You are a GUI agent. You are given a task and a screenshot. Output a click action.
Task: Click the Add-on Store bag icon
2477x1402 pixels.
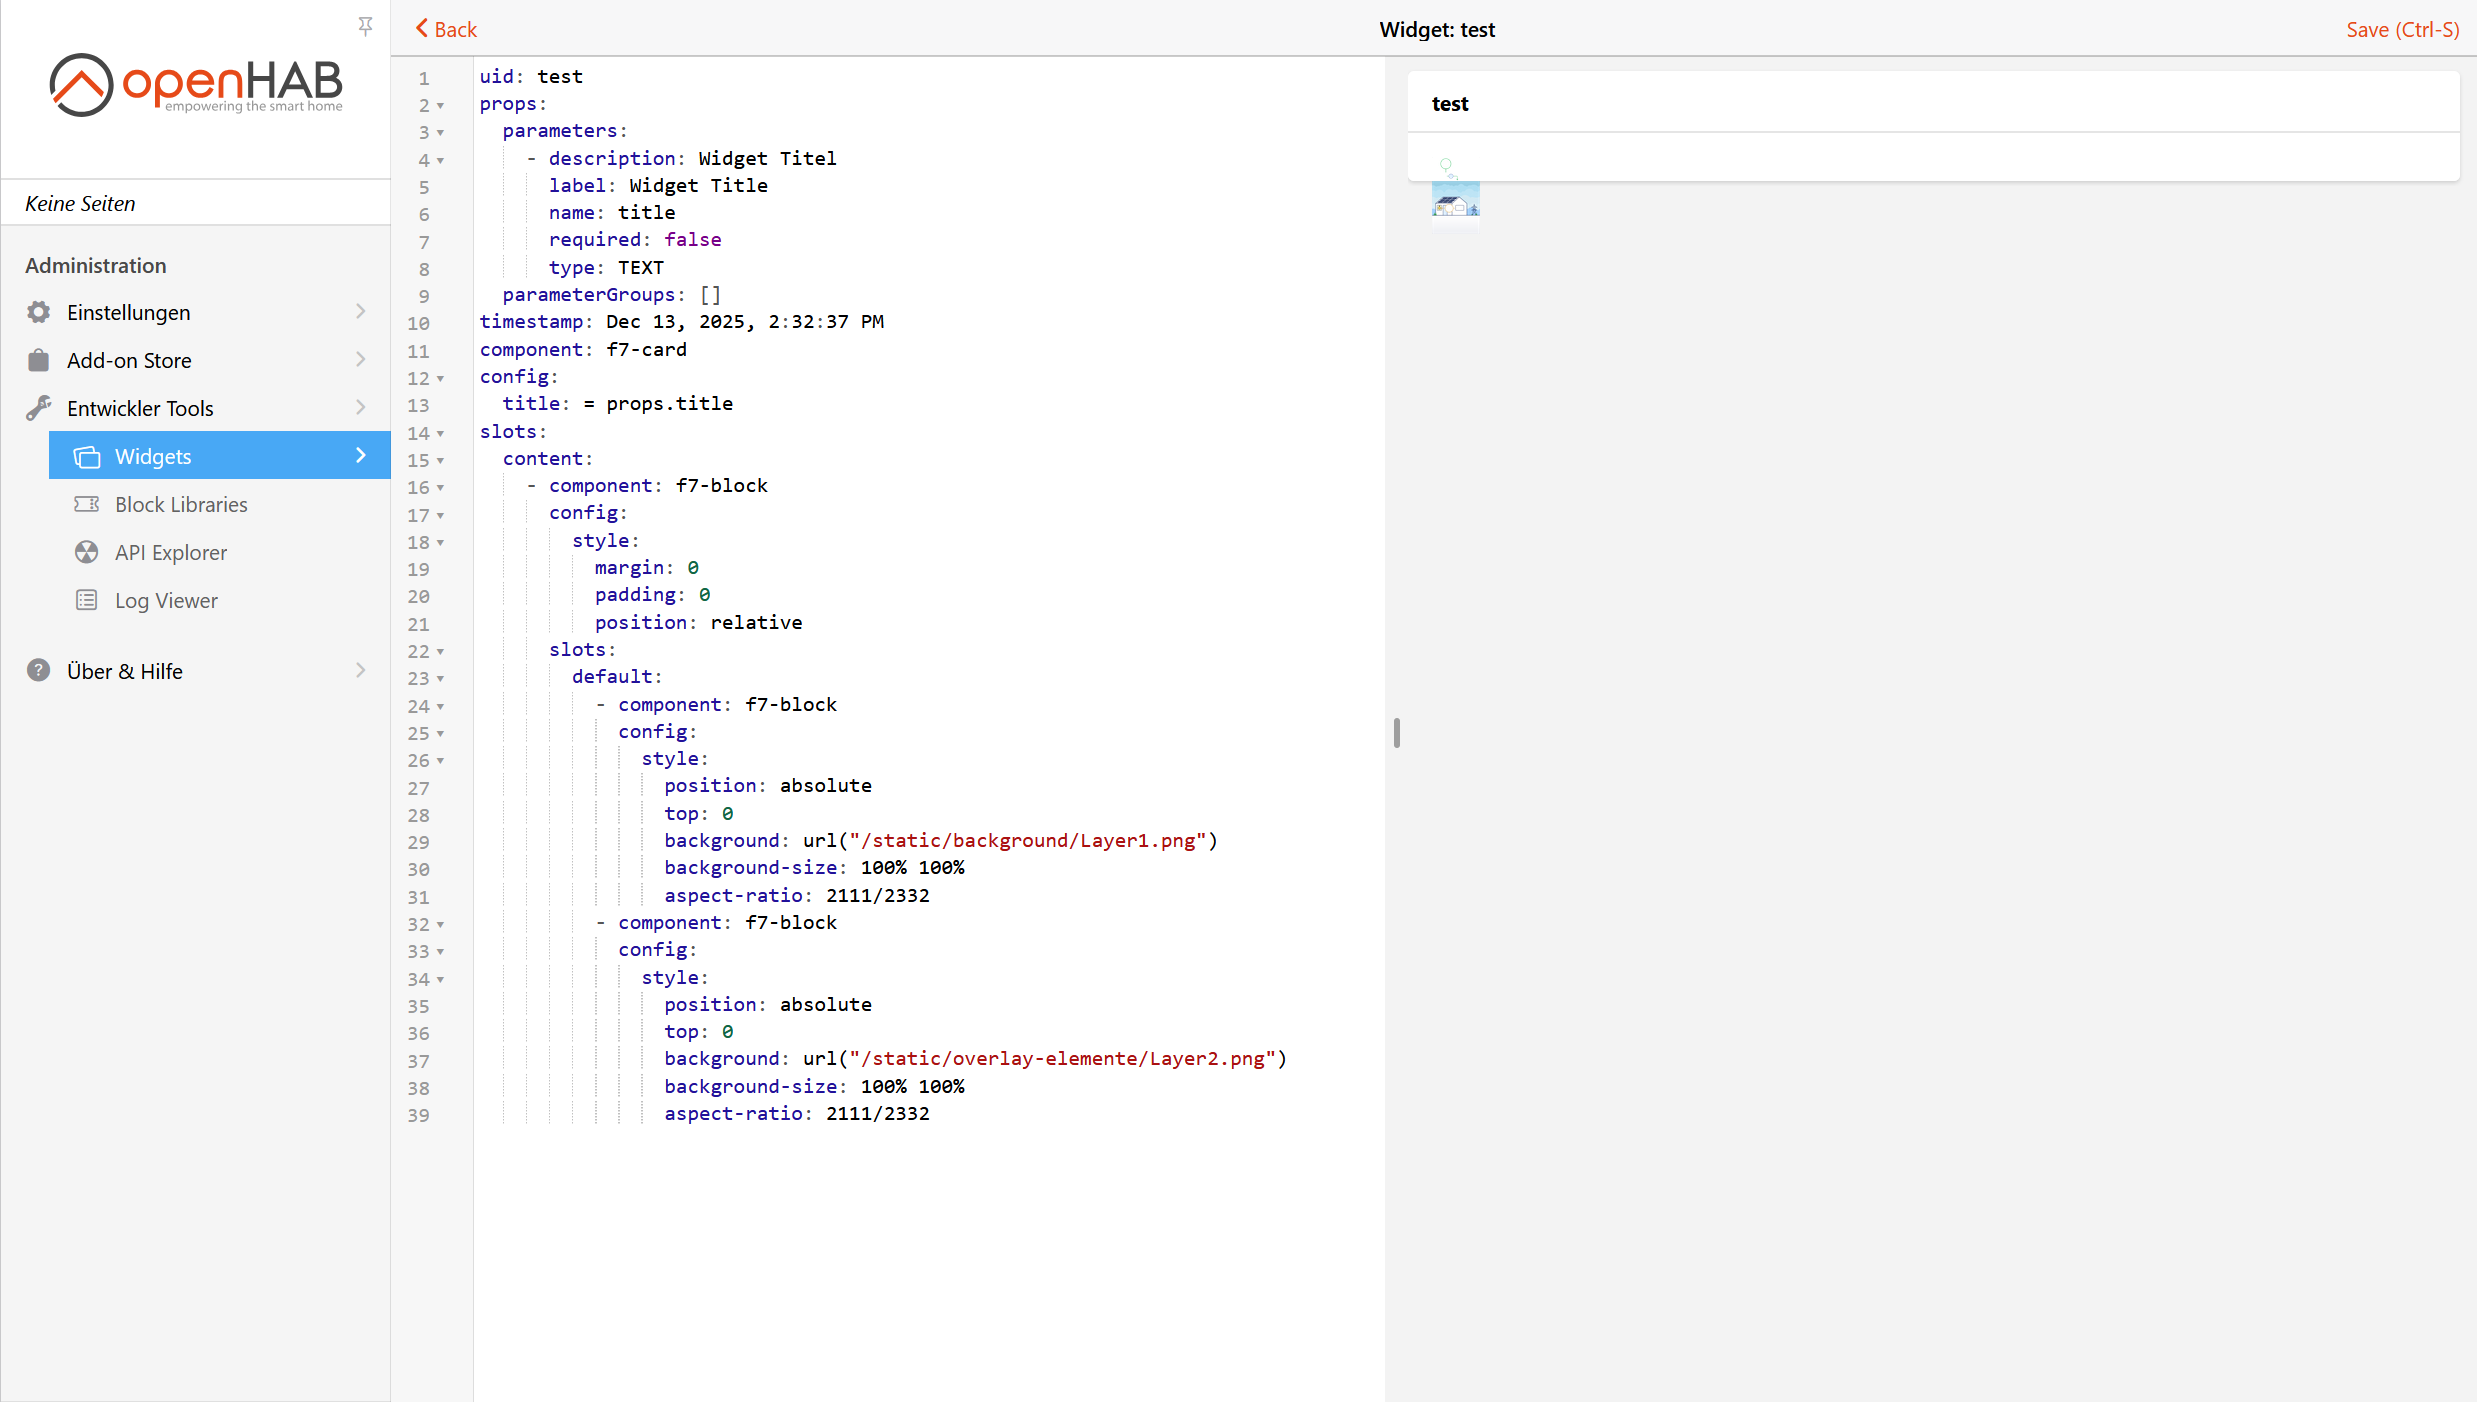tap(38, 360)
